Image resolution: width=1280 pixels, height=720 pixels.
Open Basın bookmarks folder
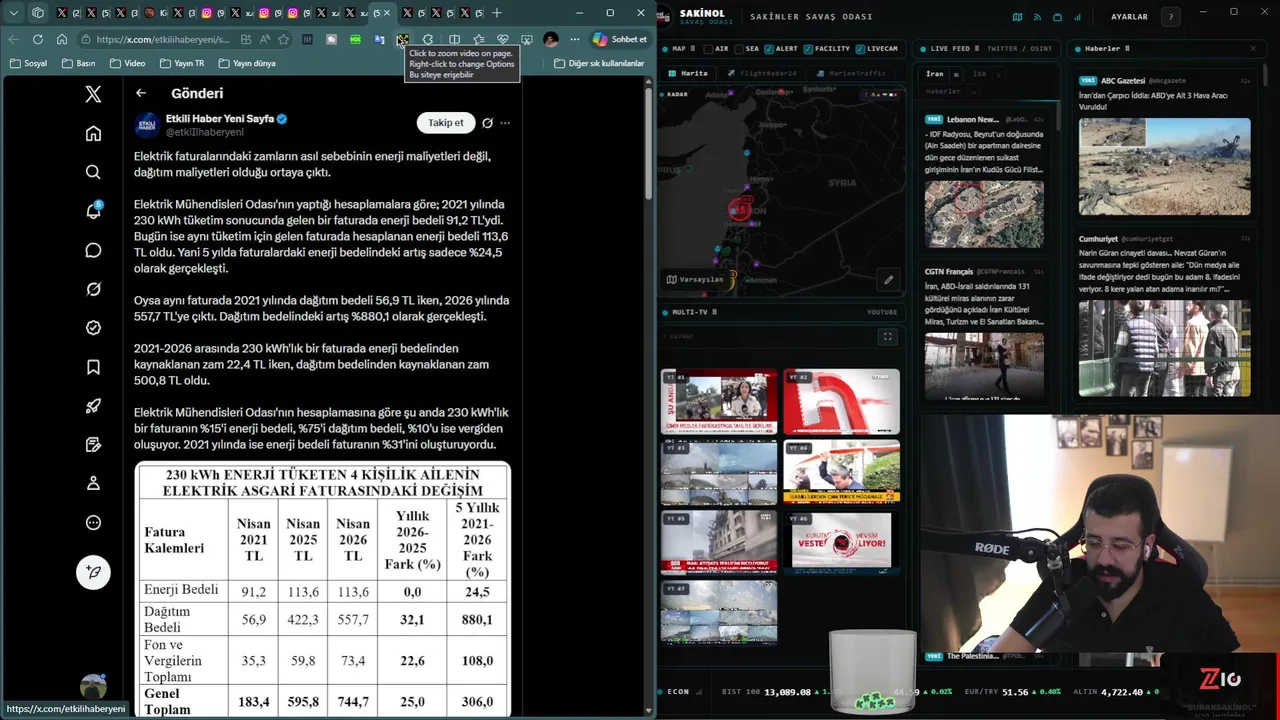click(78, 63)
